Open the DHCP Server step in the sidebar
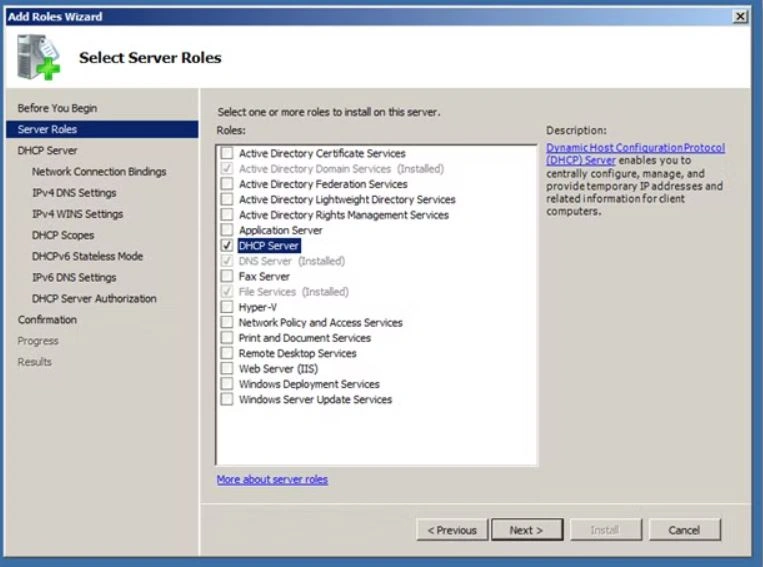The image size is (763, 567). (47, 150)
